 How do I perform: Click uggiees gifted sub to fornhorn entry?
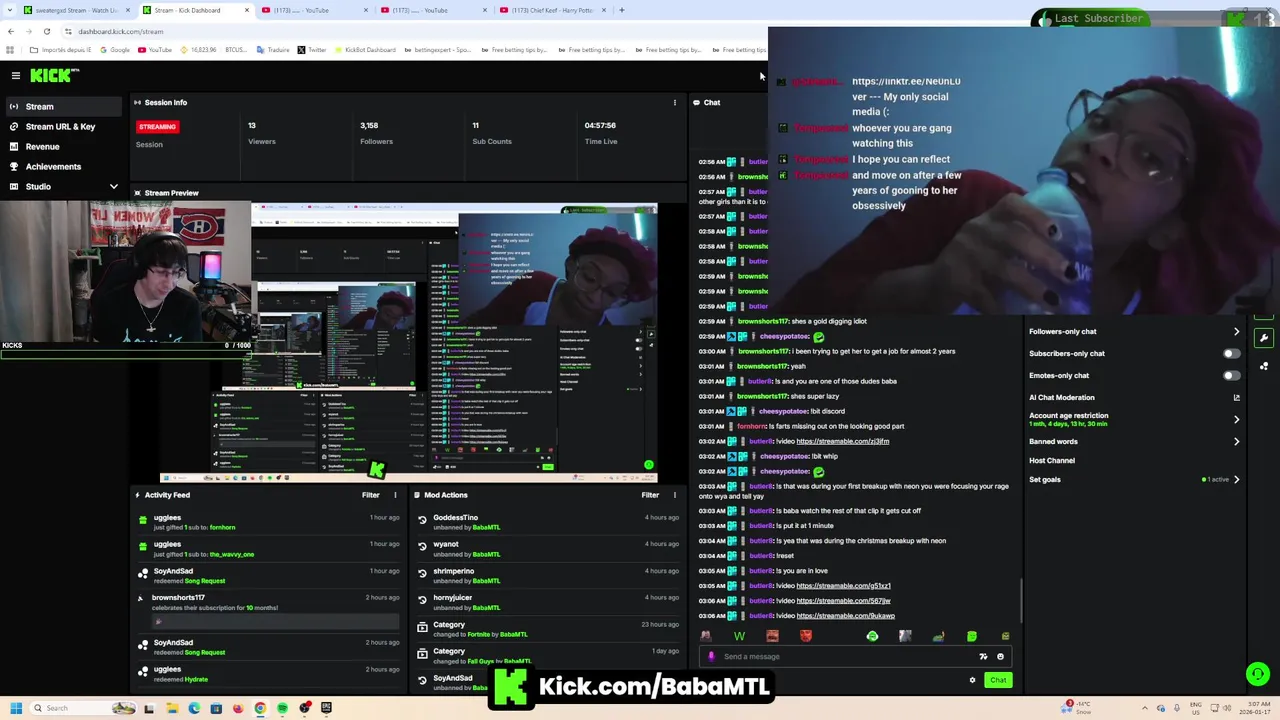tap(270, 522)
